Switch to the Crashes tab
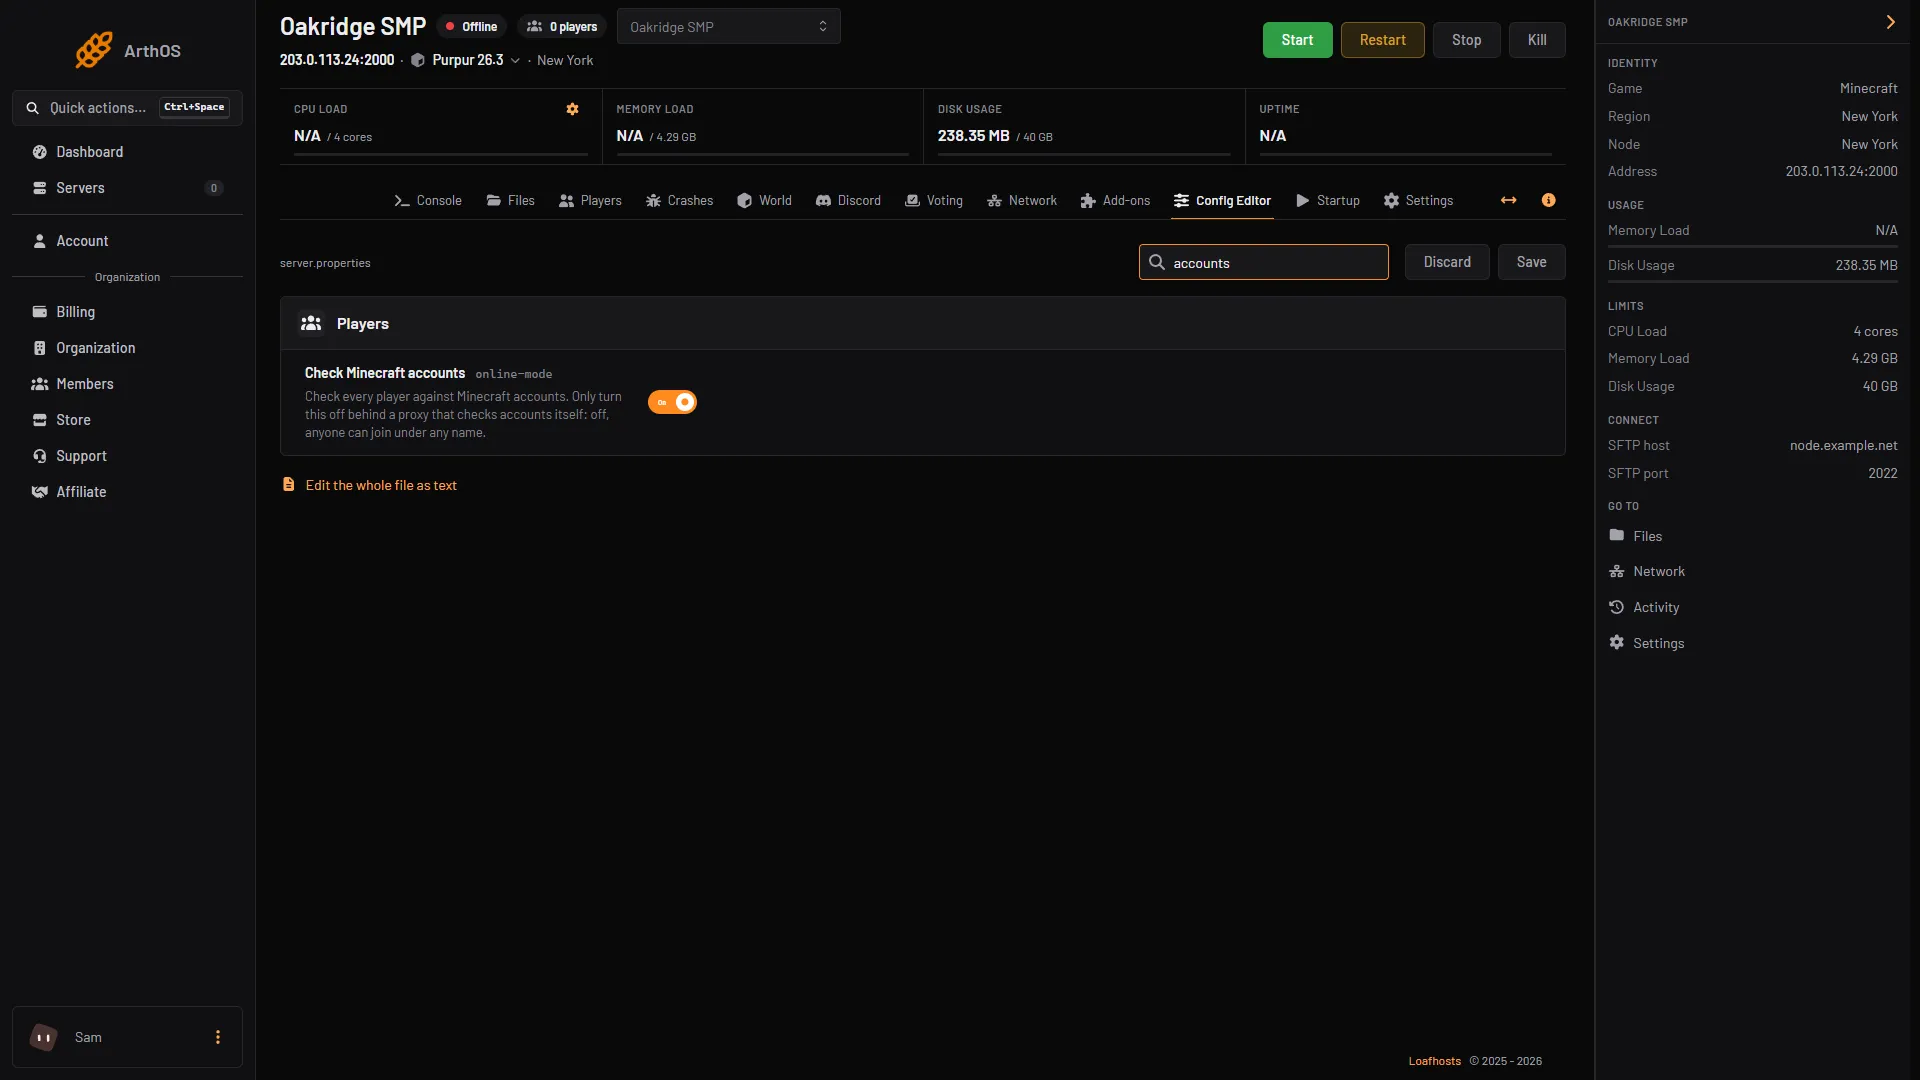The height and width of the screenshot is (1080, 1920). pyautogui.click(x=680, y=200)
